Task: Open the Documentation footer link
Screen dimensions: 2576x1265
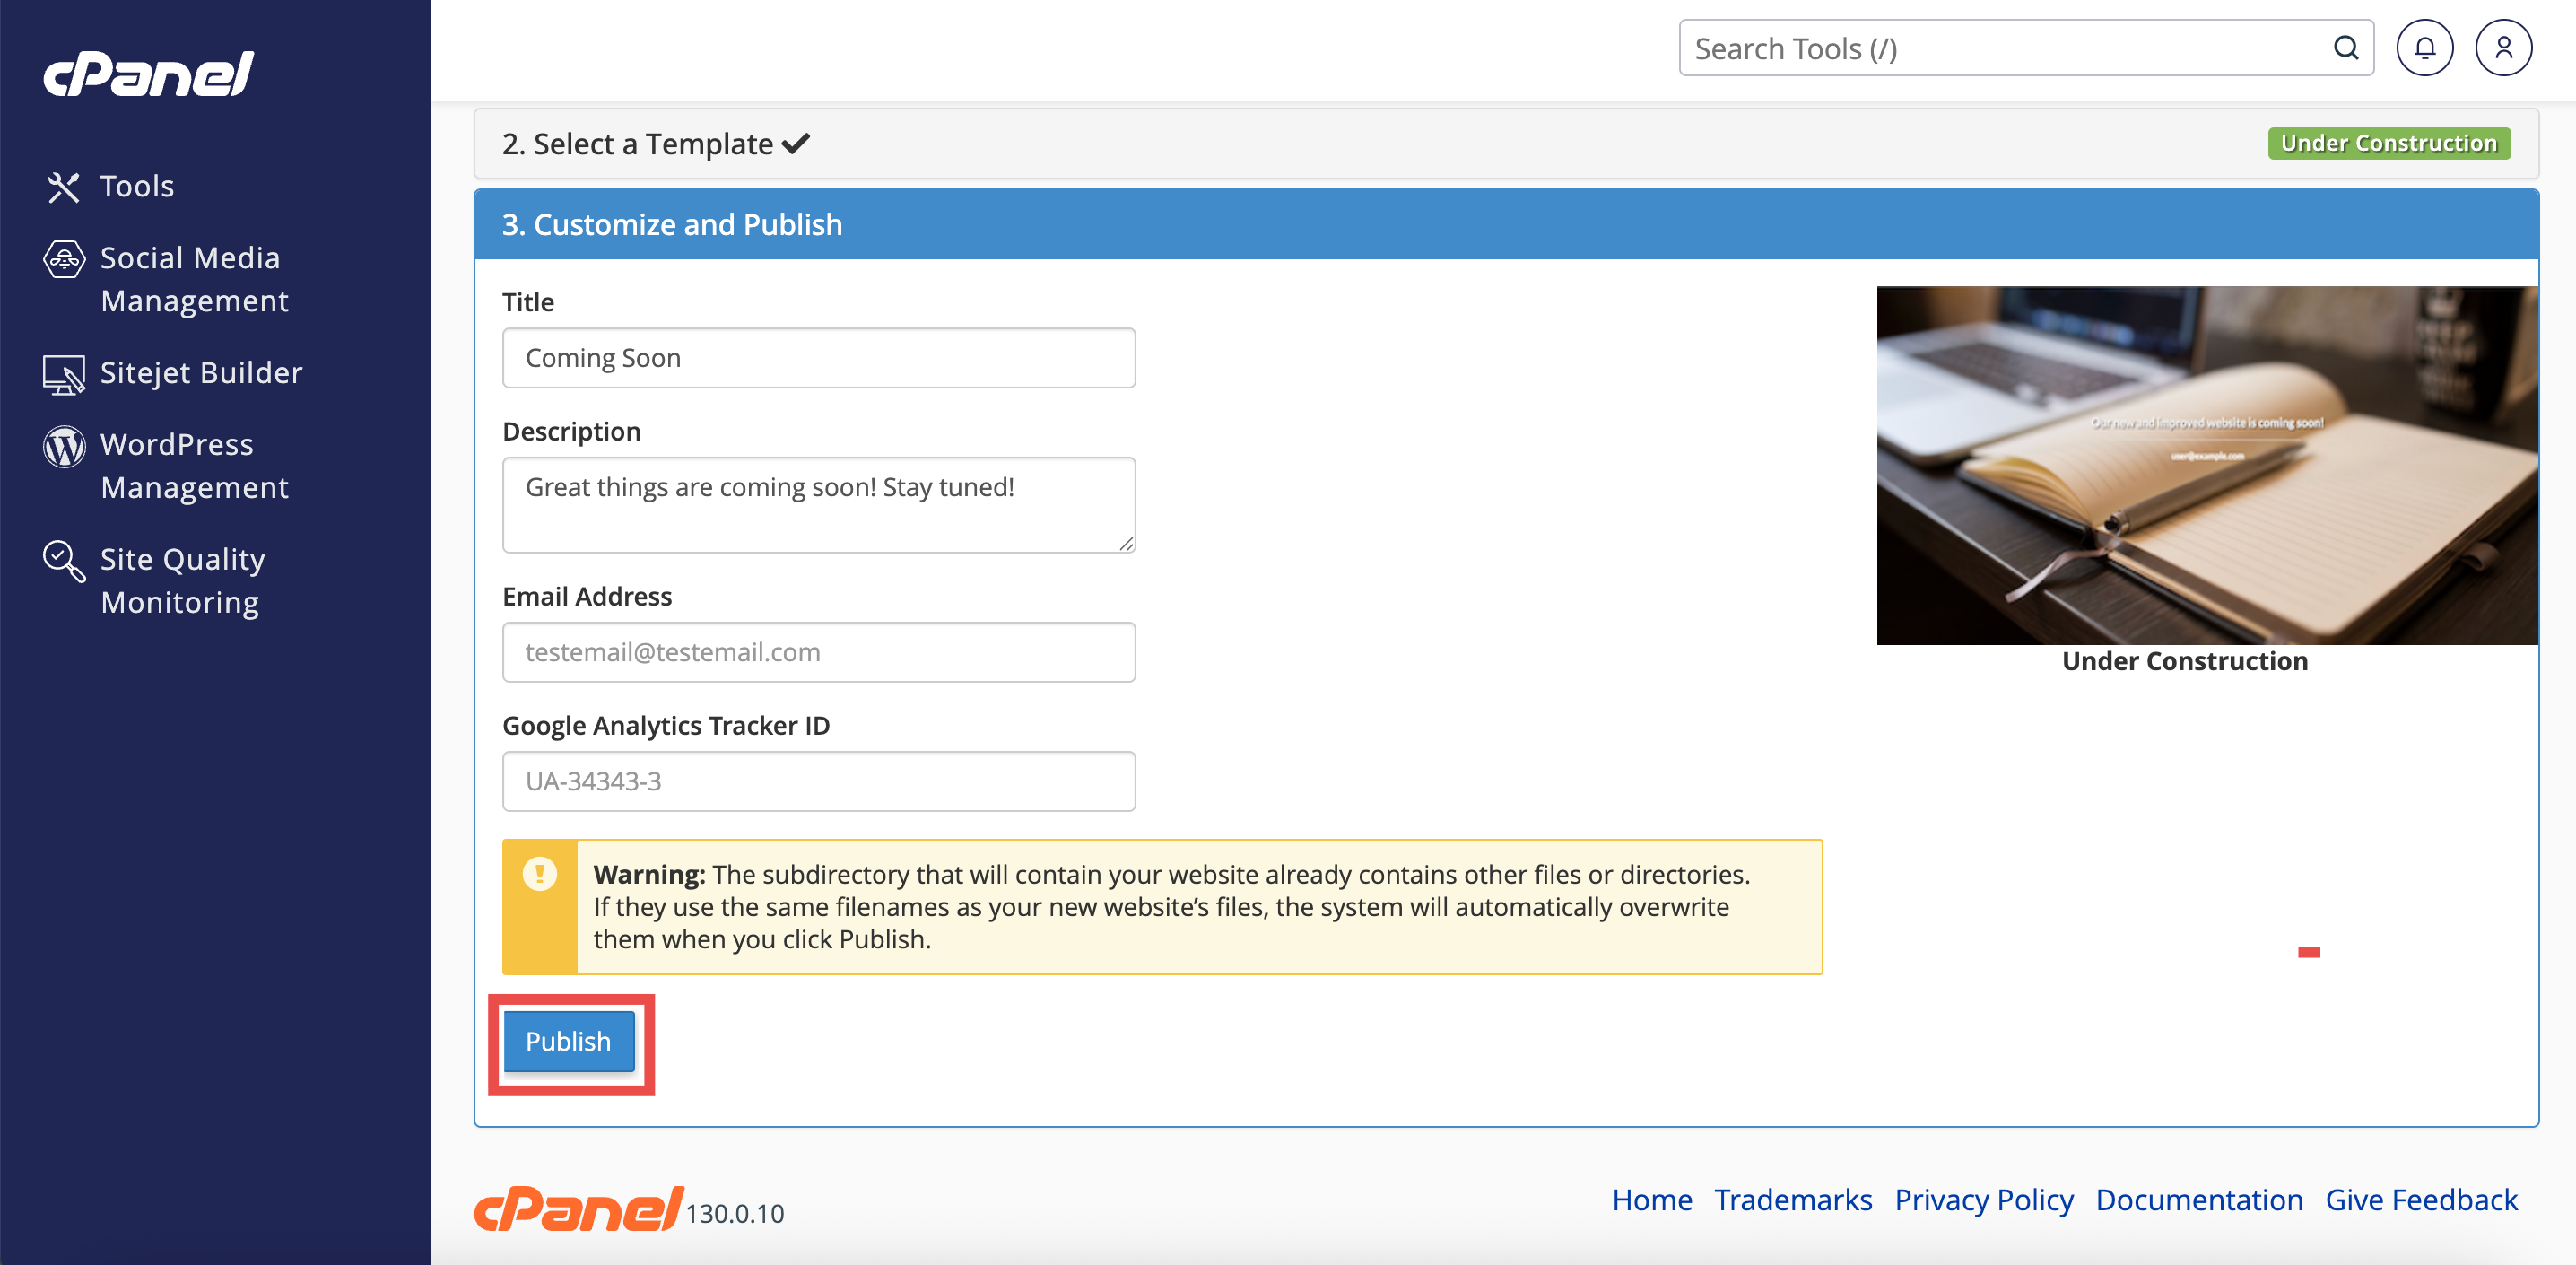Action: tap(2198, 1199)
